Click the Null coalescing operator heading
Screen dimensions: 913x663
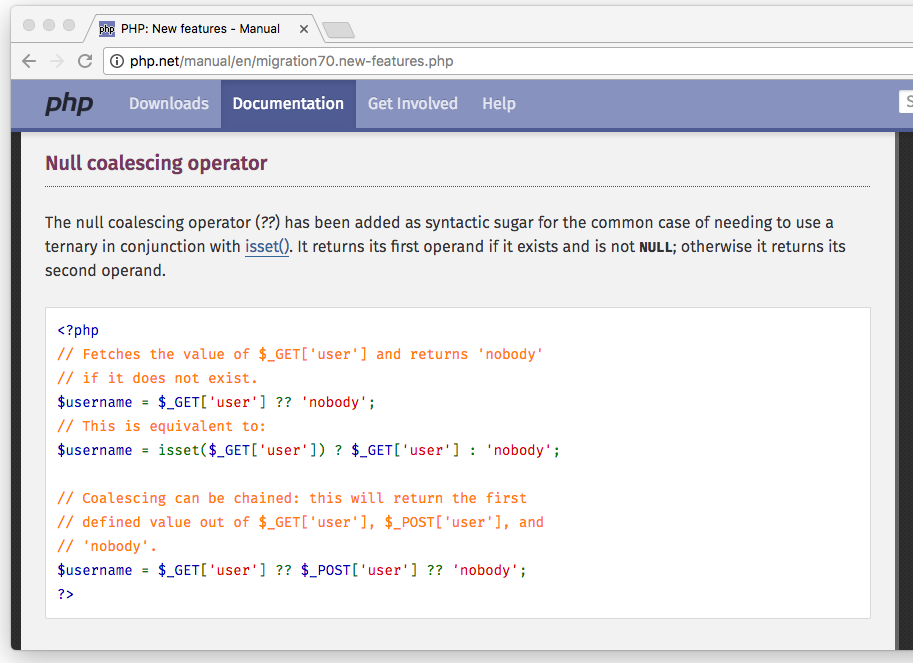[x=156, y=163]
